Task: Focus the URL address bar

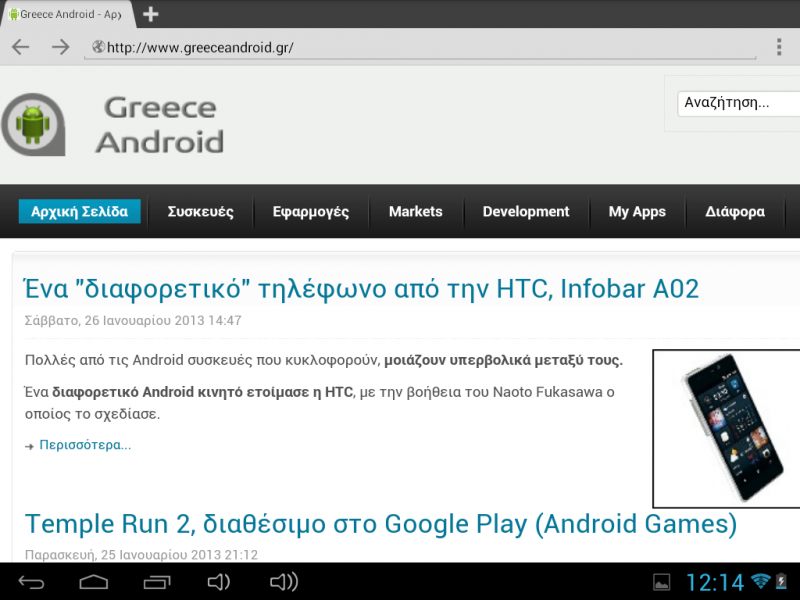Action: [x=419, y=47]
